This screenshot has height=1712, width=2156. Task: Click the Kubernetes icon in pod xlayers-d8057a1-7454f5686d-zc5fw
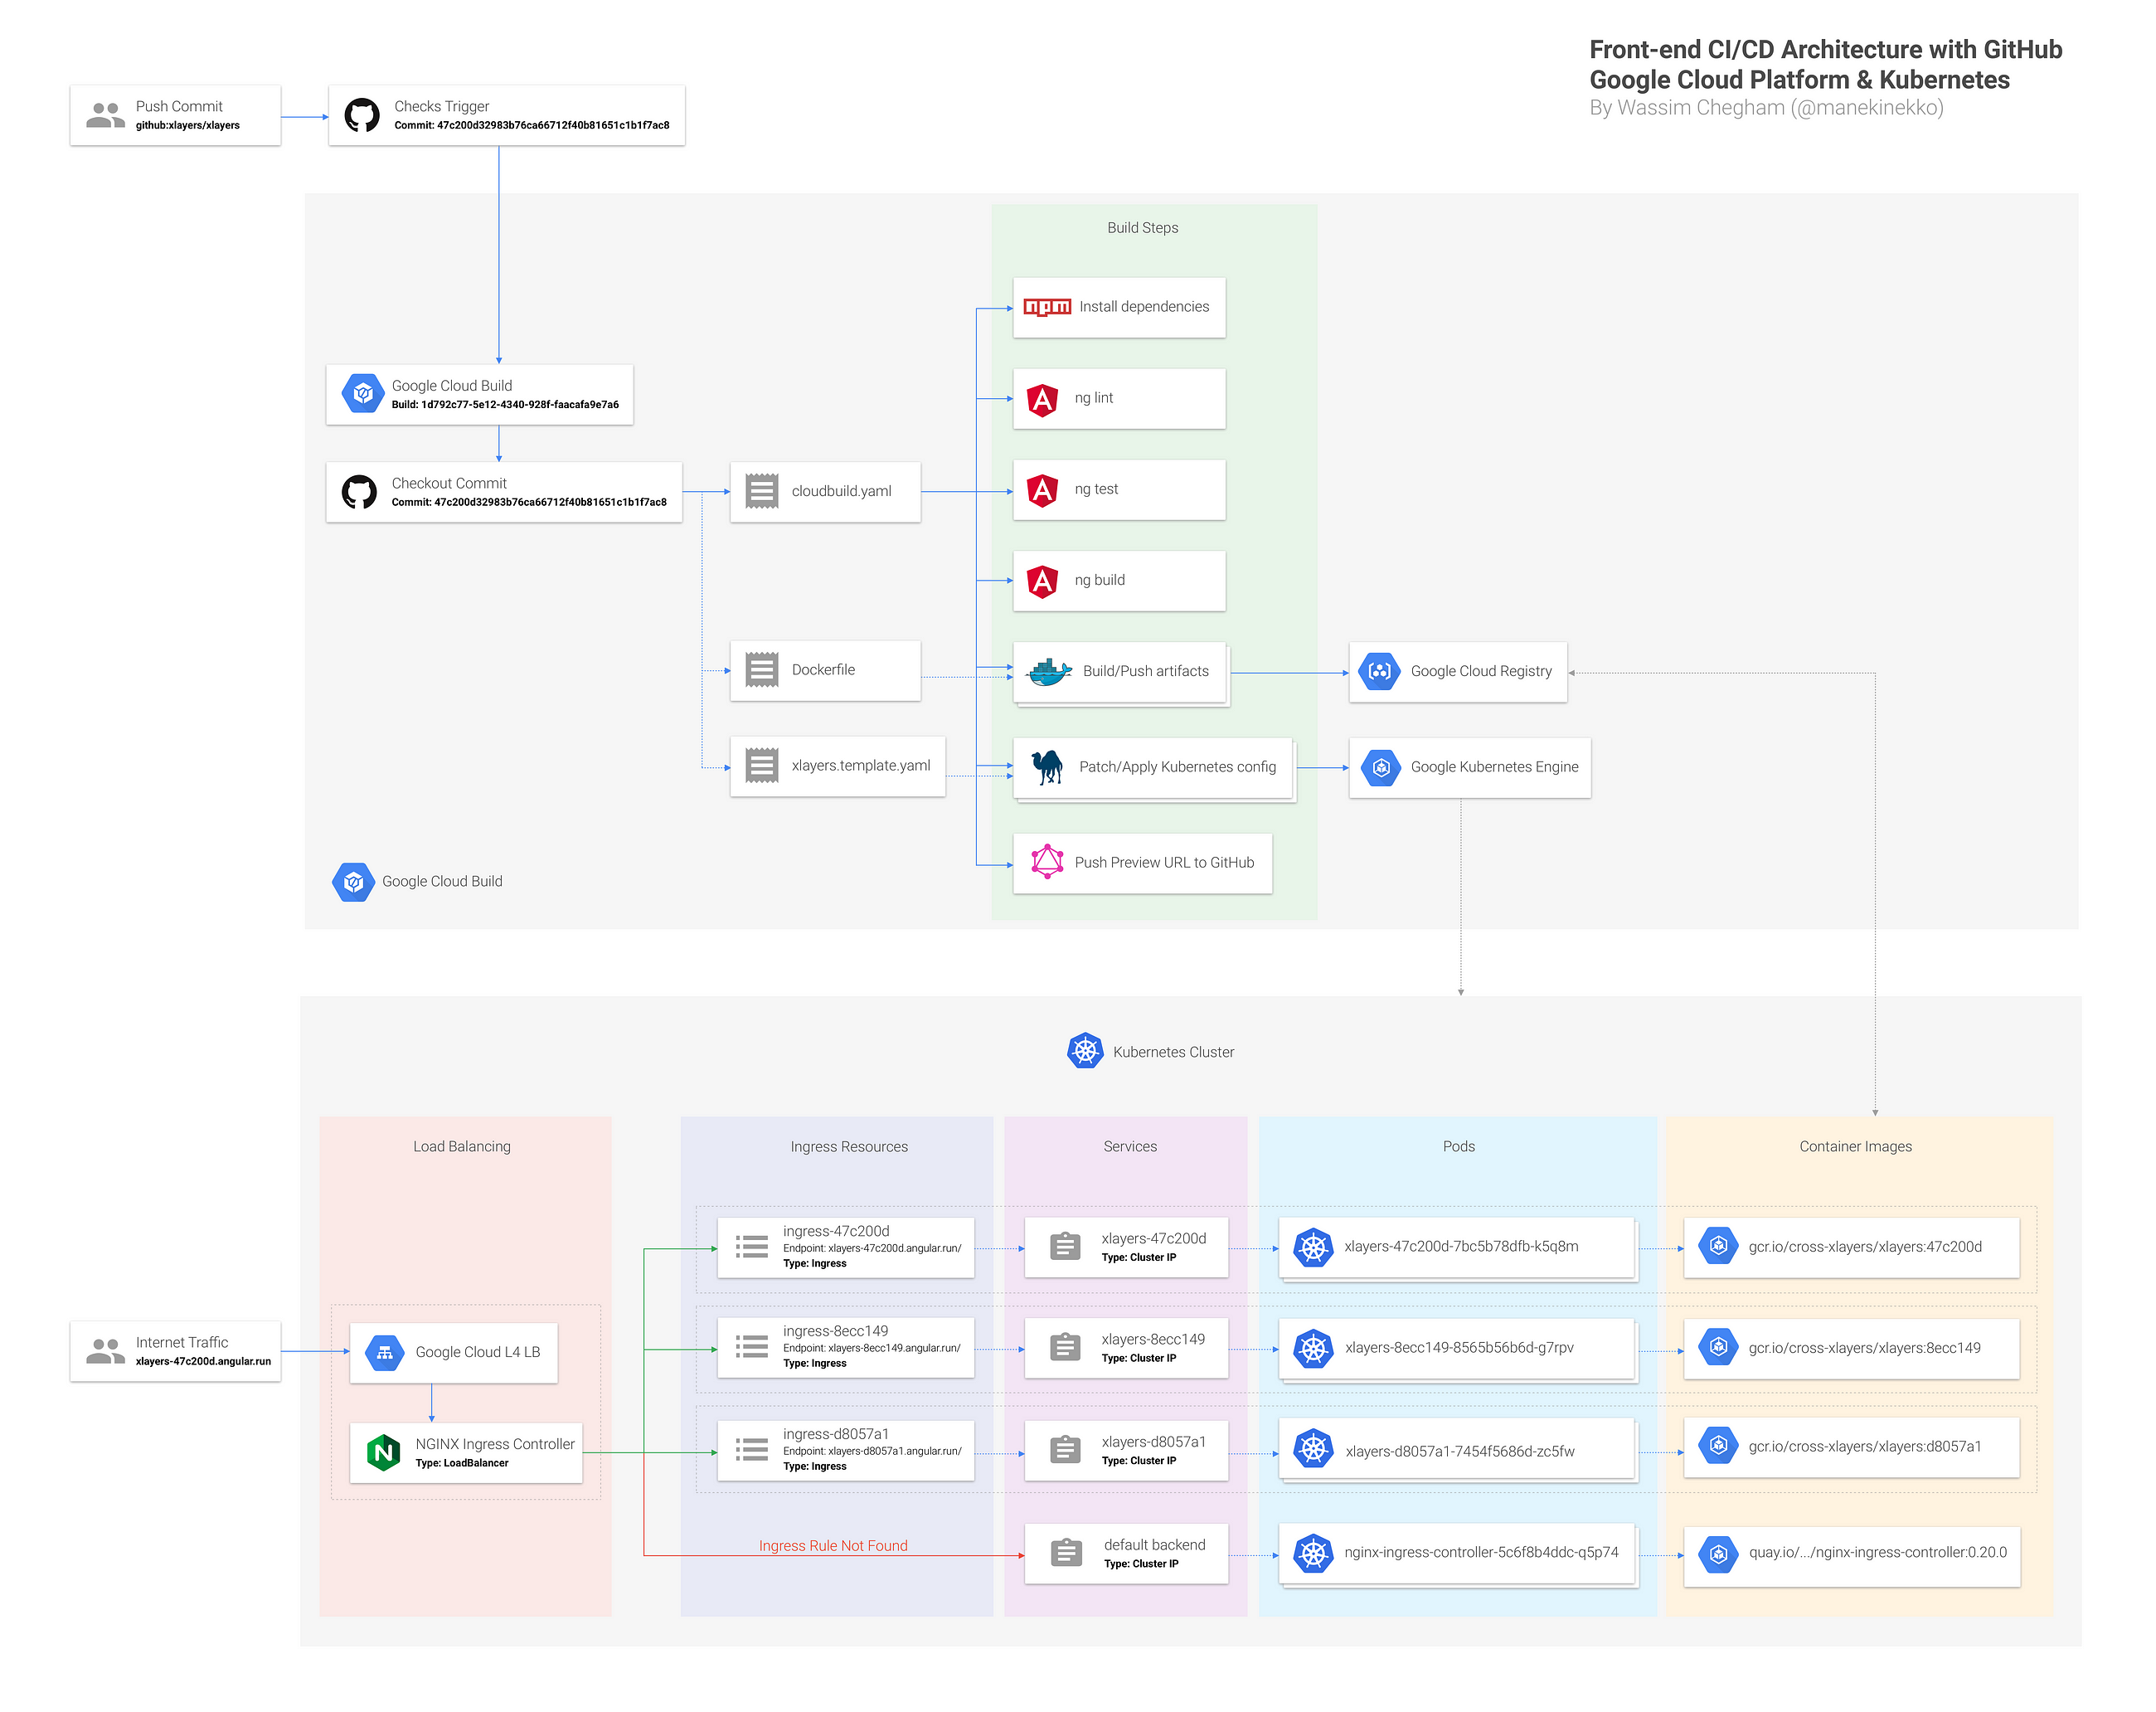point(1312,1449)
